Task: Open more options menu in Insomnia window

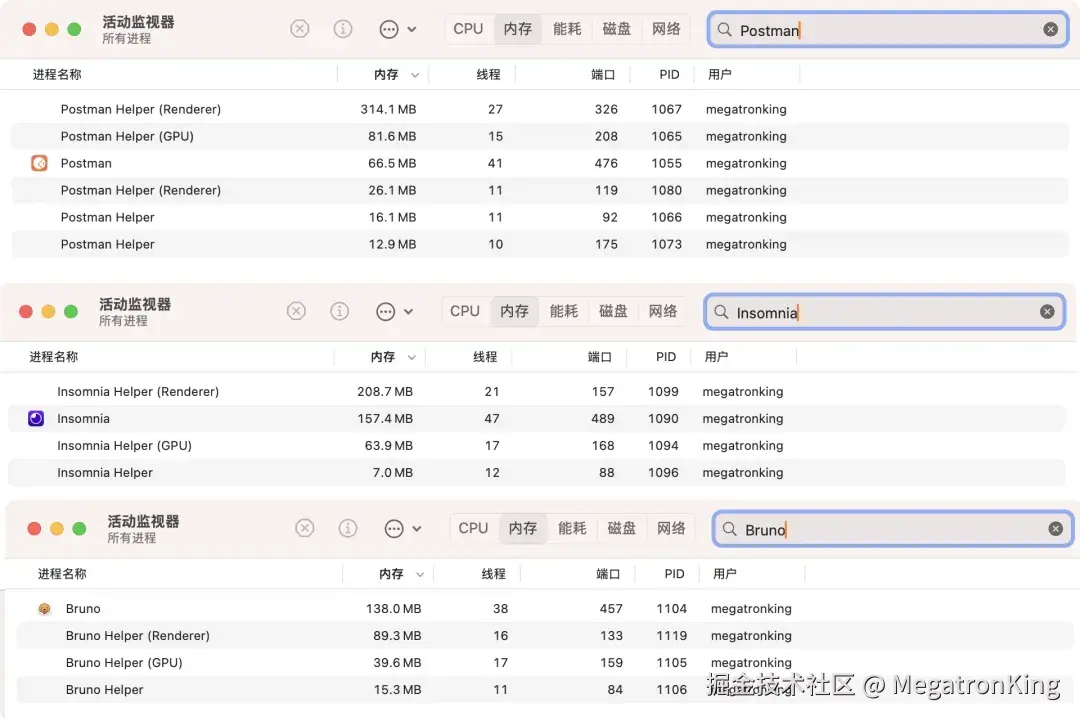Action: point(394,311)
